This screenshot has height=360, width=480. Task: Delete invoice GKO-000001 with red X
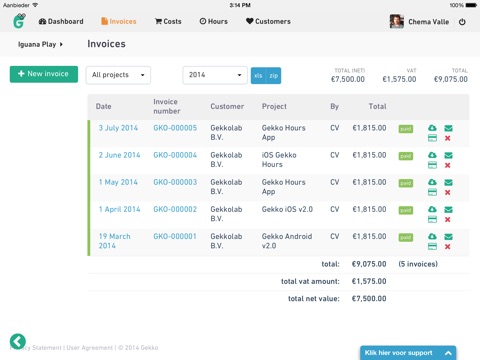click(x=448, y=247)
